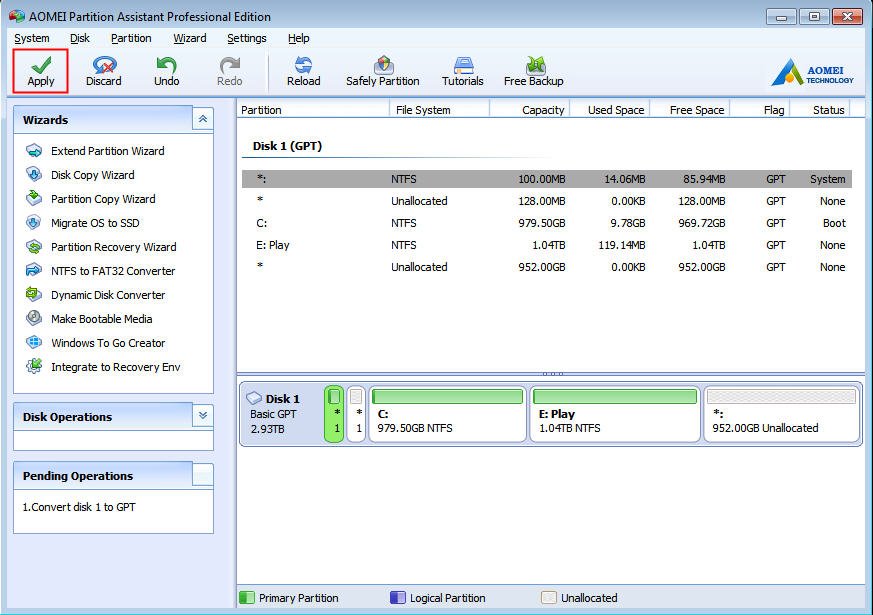The image size is (873, 615).
Task: Select the C: 979.50GB NTFS block
Action: pyautogui.click(x=448, y=414)
